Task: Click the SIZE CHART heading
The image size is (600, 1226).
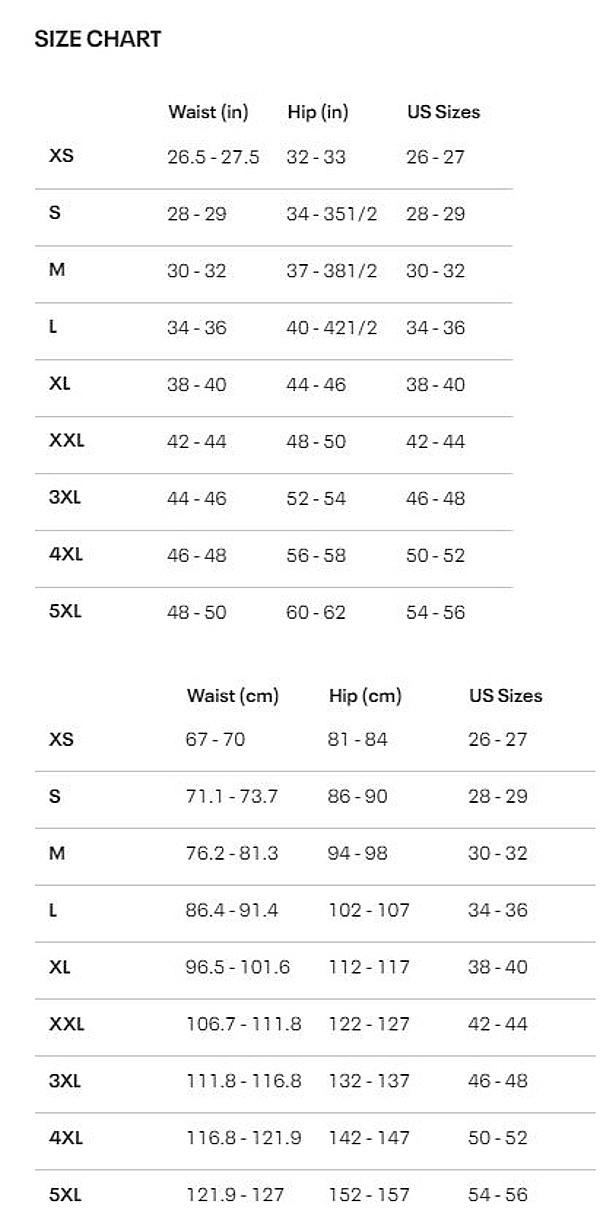Action: [98, 40]
